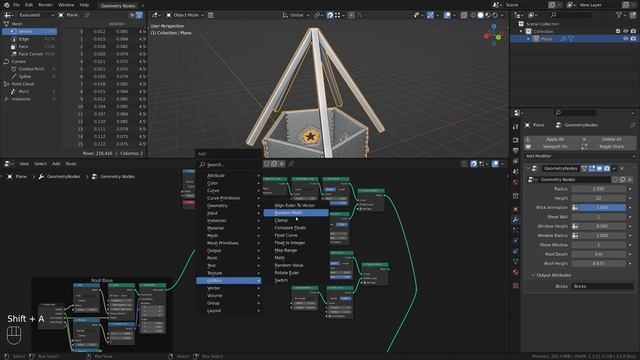Image resolution: width=640 pixels, height=360 pixels.
Task: Click the red X axis on navigation gizmo
Action: point(486,36)
